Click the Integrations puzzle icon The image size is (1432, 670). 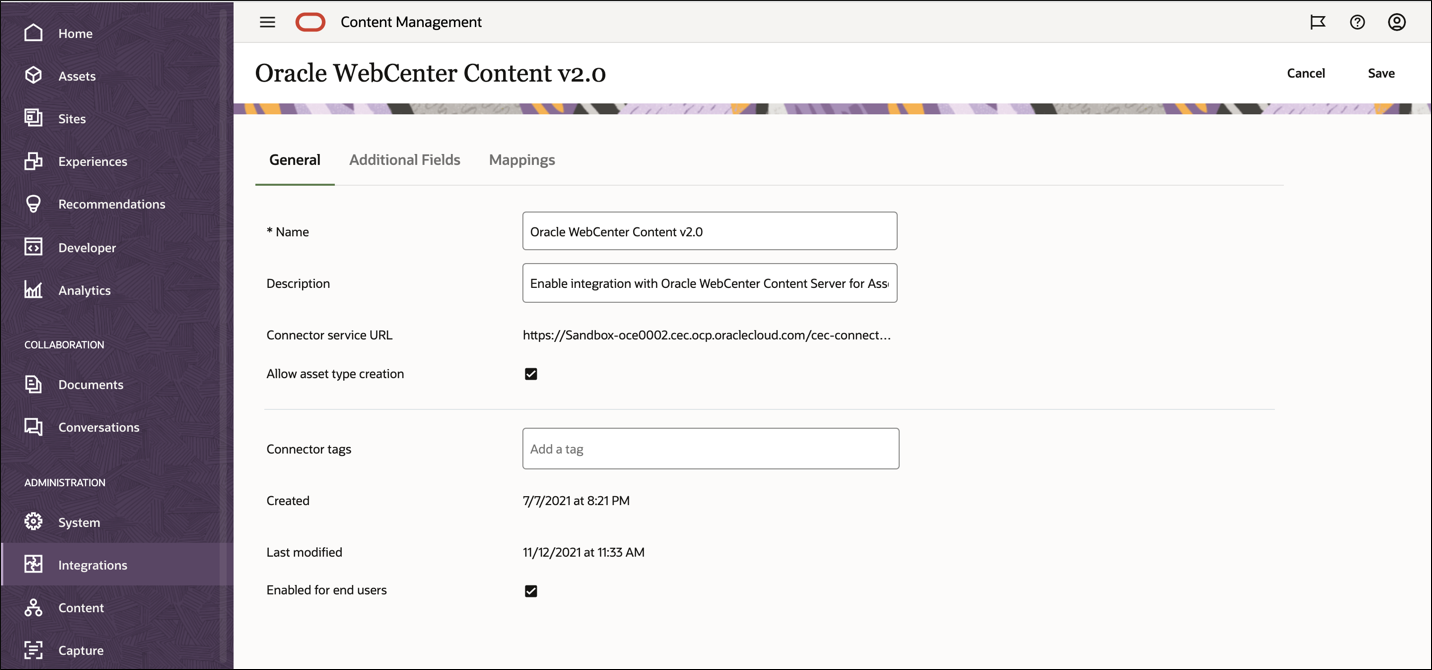33,565
